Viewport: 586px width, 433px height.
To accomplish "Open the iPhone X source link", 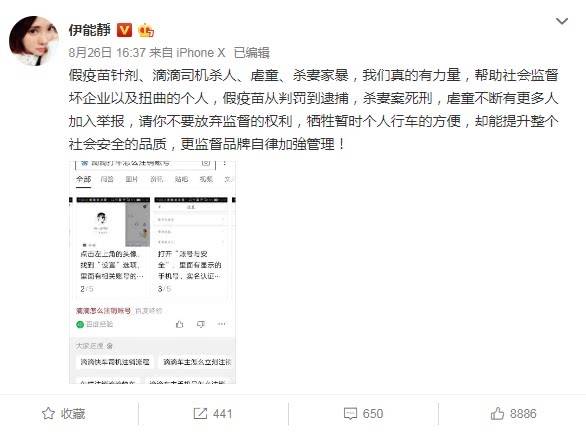I will pyautogui.click(x=201, y=53).
